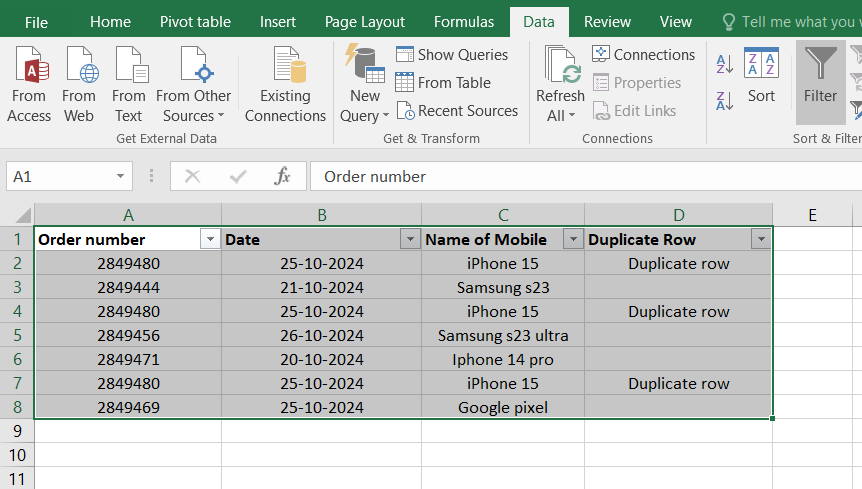Click cell Google pixel

503,407
